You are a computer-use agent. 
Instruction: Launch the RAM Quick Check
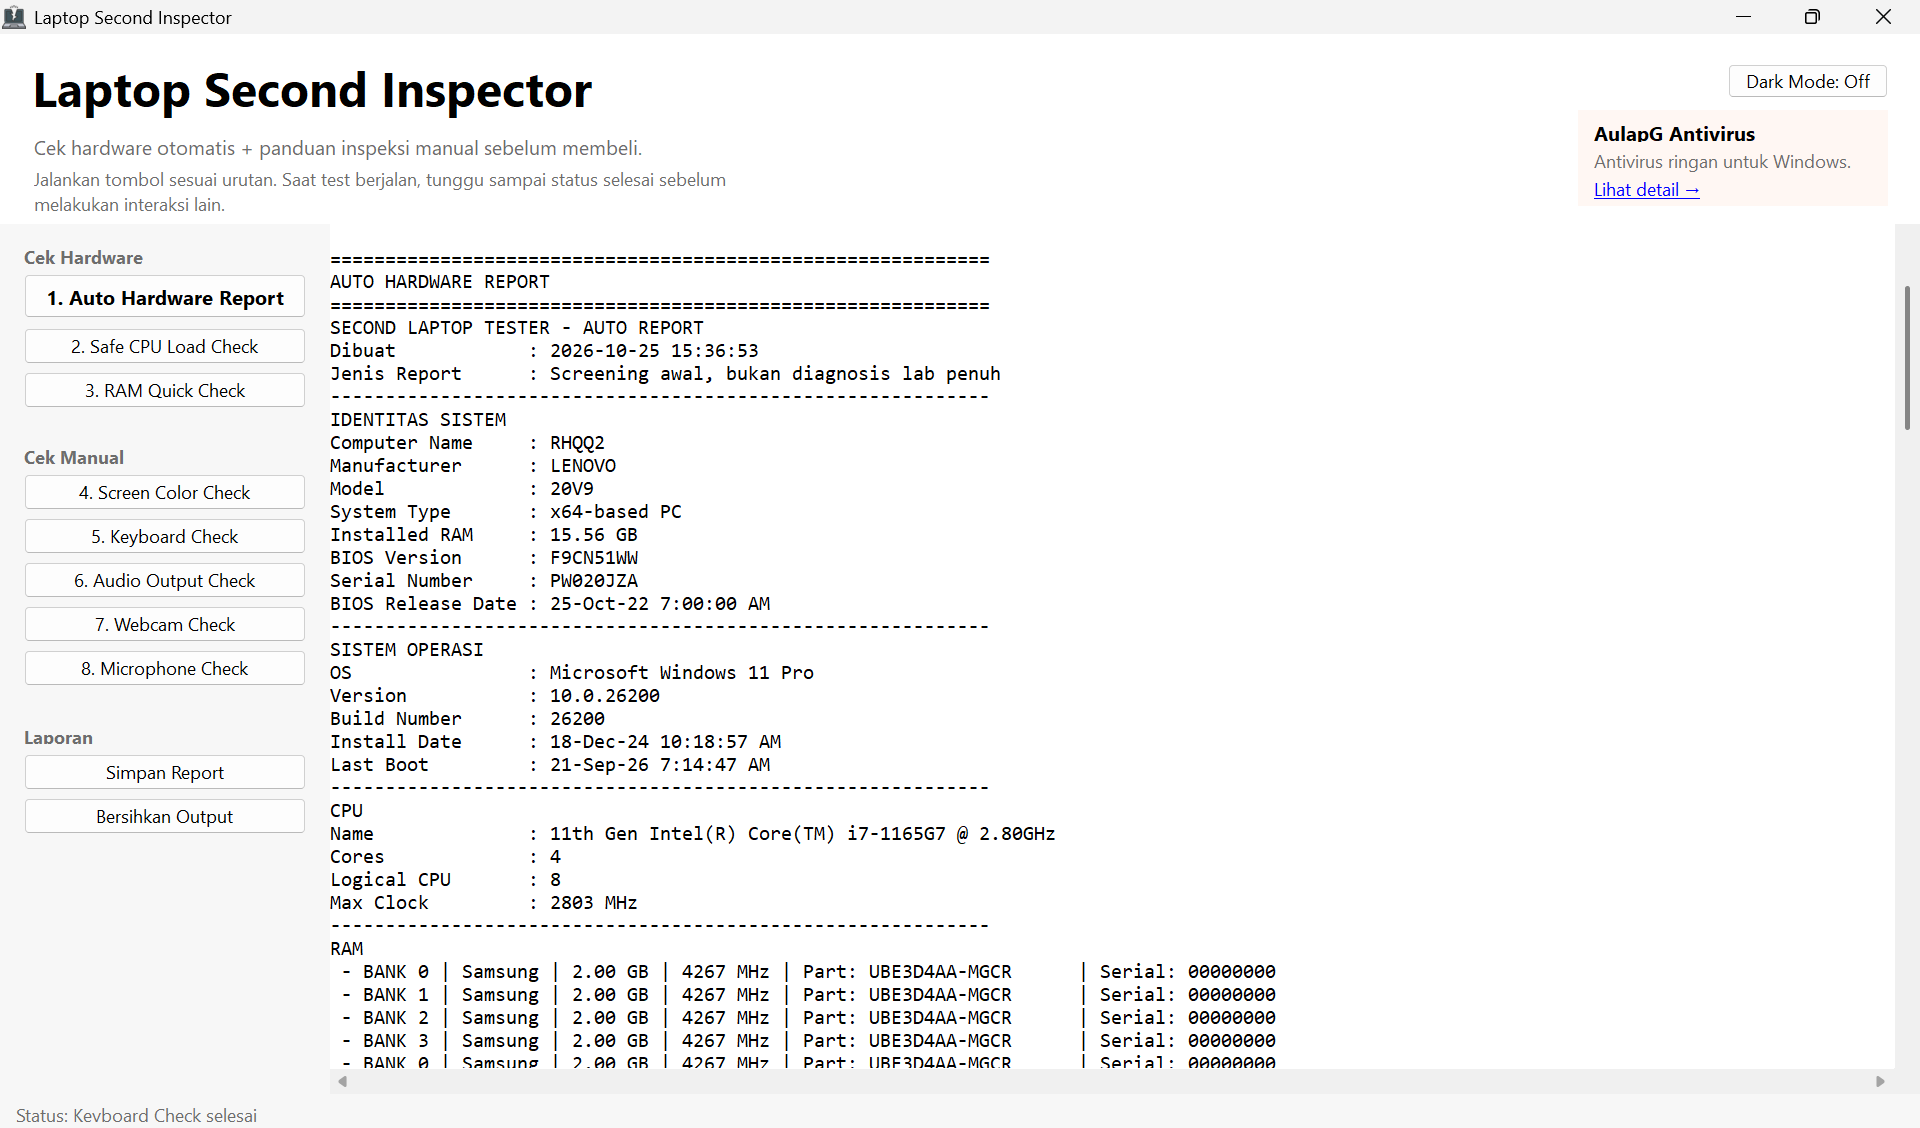[165, 391]
